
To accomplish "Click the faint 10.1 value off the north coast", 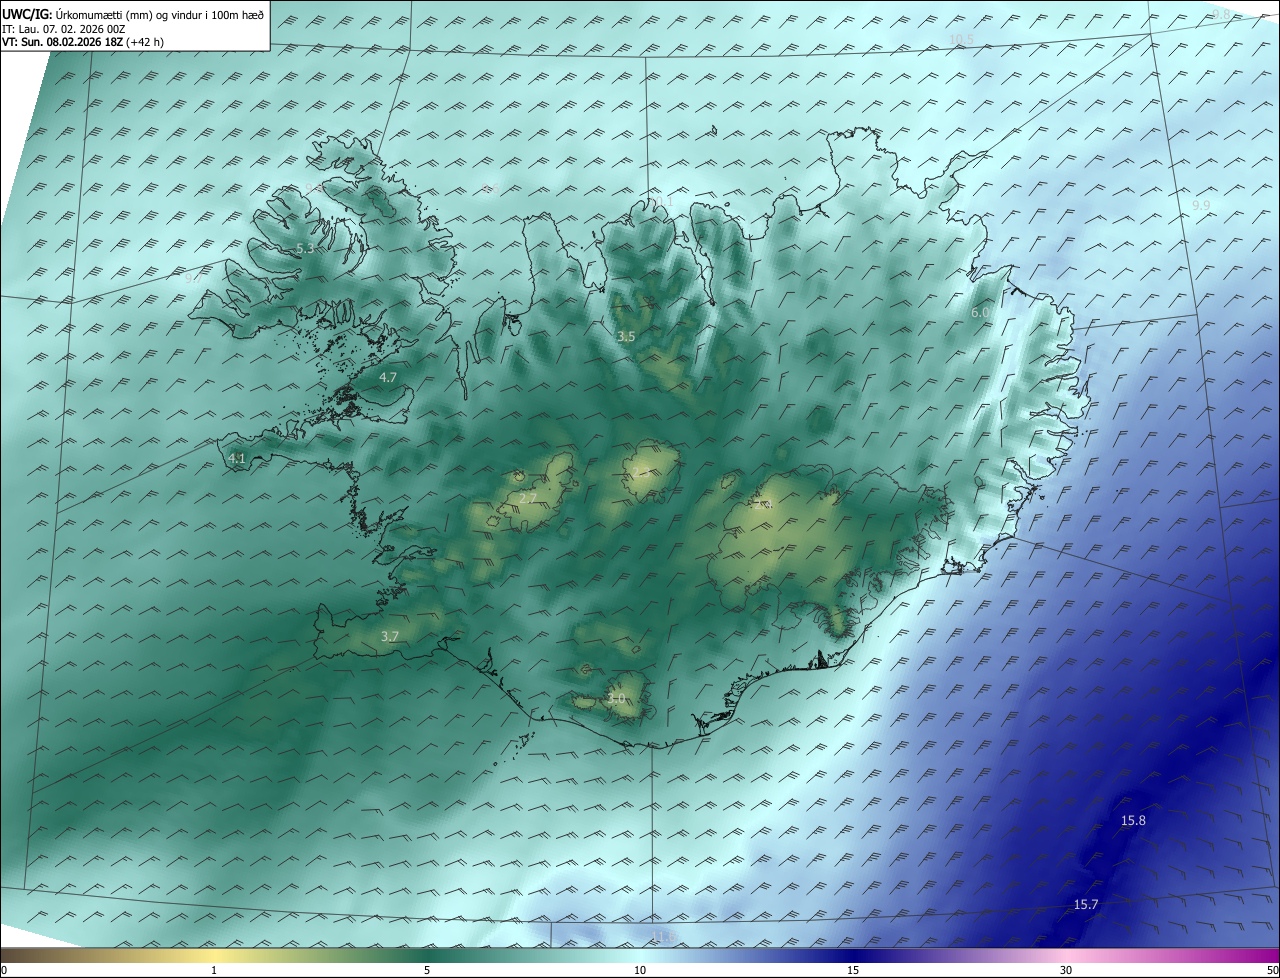I will pyautogui.click(x=663, y=200).
